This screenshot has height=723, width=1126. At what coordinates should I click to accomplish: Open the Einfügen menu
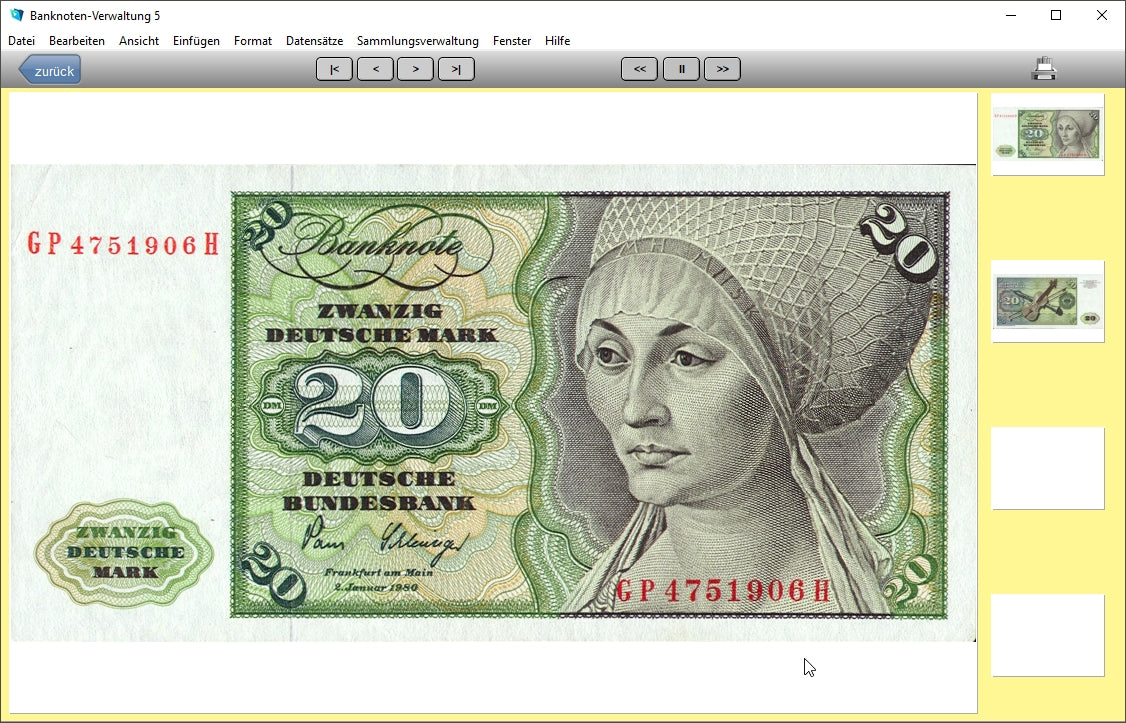point(196,41)
